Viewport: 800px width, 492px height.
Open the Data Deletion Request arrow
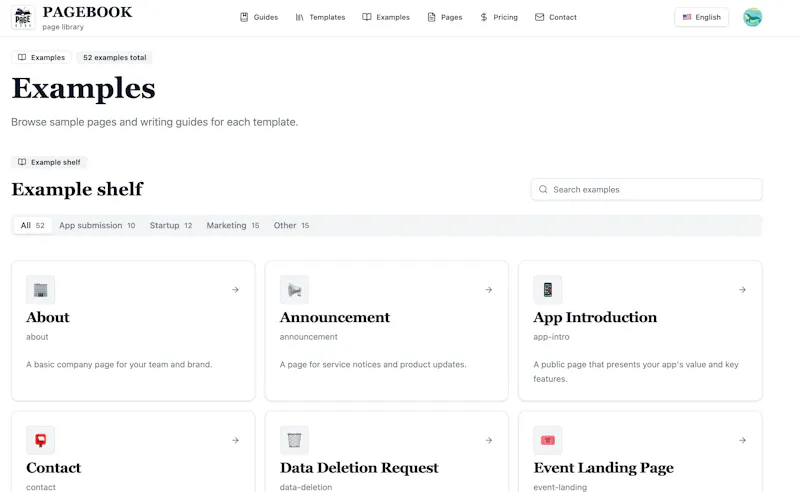coord(489,440)
